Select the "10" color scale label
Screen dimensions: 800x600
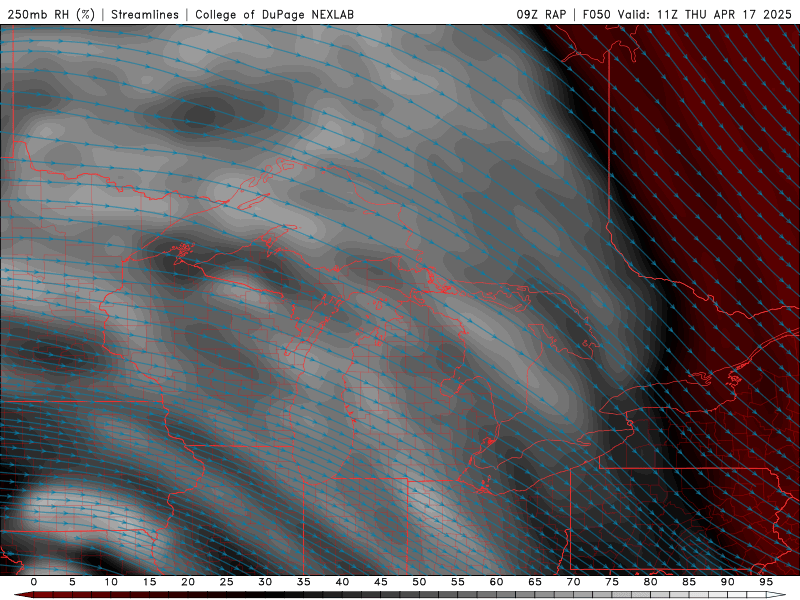pos(111,582)
